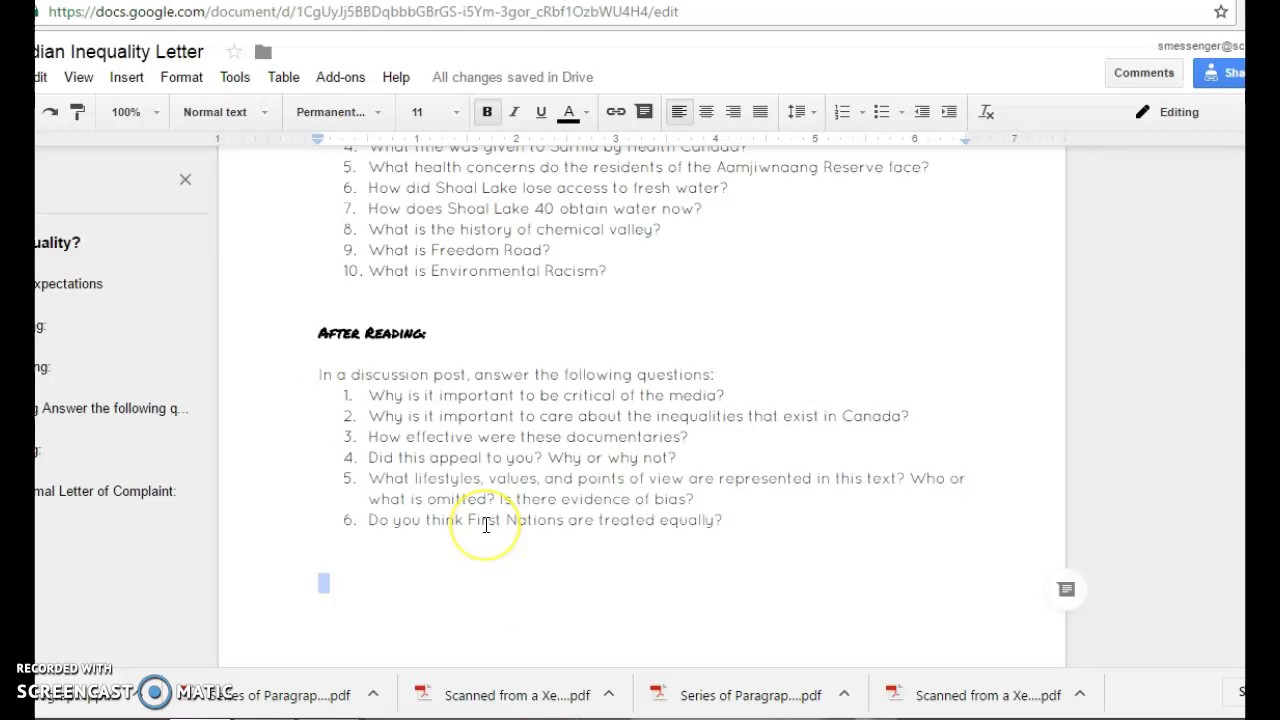Clear formatting with the Tx icon
1280x720 pixels.
click(986, 112)
